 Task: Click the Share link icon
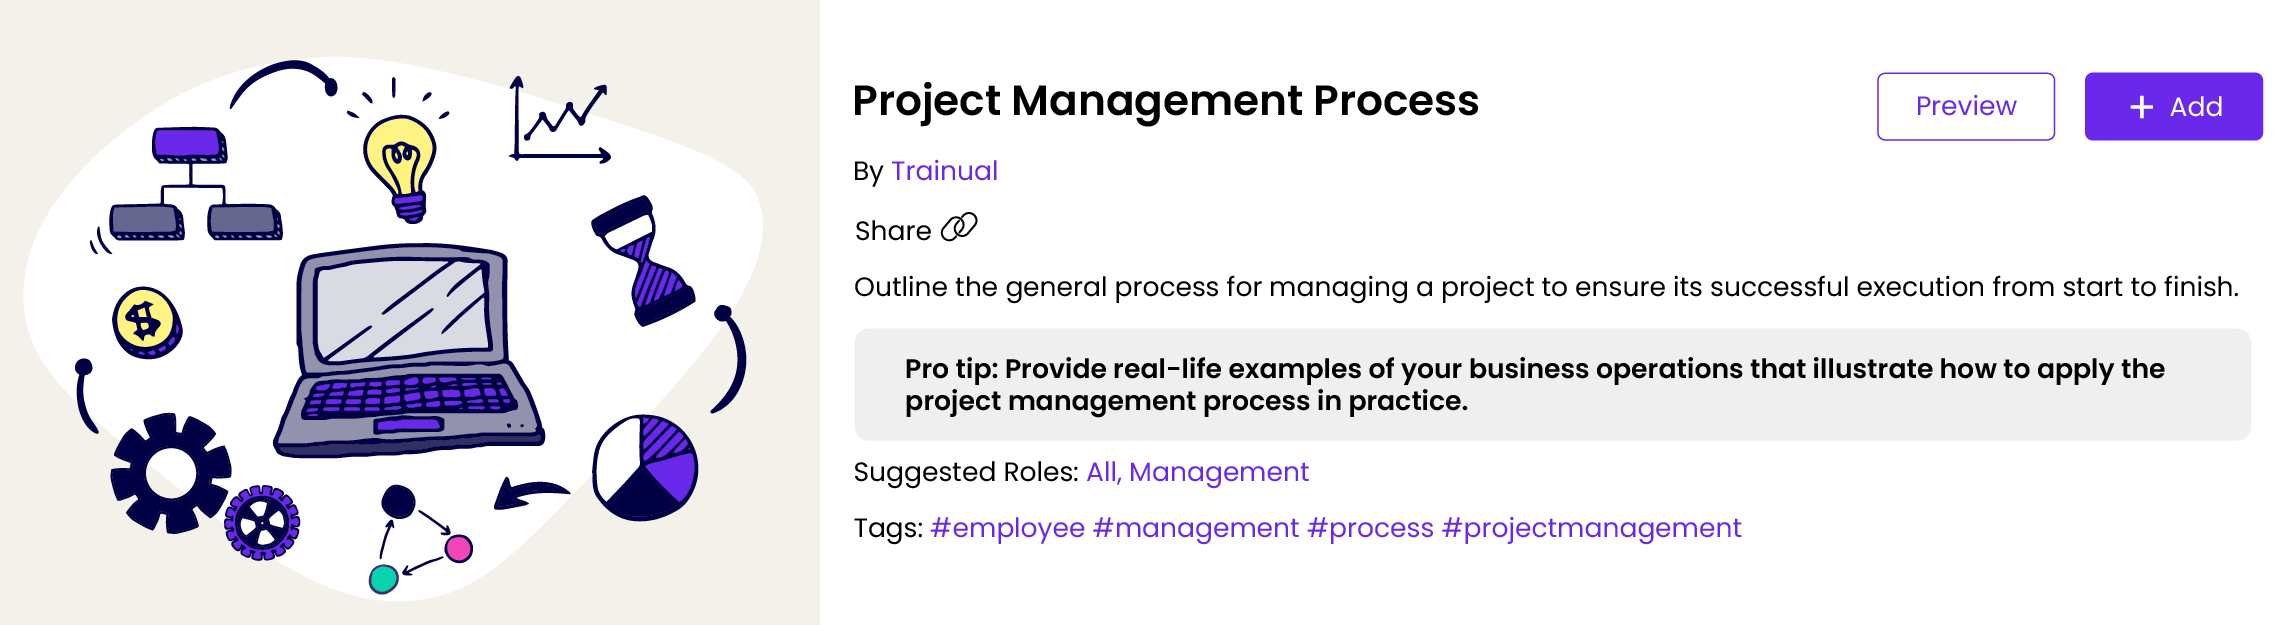click(961, 229)
